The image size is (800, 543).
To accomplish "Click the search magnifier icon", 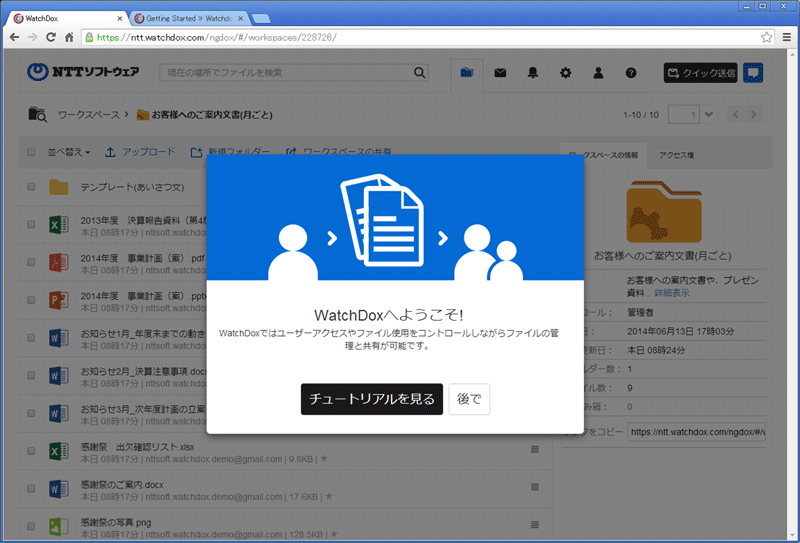I will click(x=419, y=73).
